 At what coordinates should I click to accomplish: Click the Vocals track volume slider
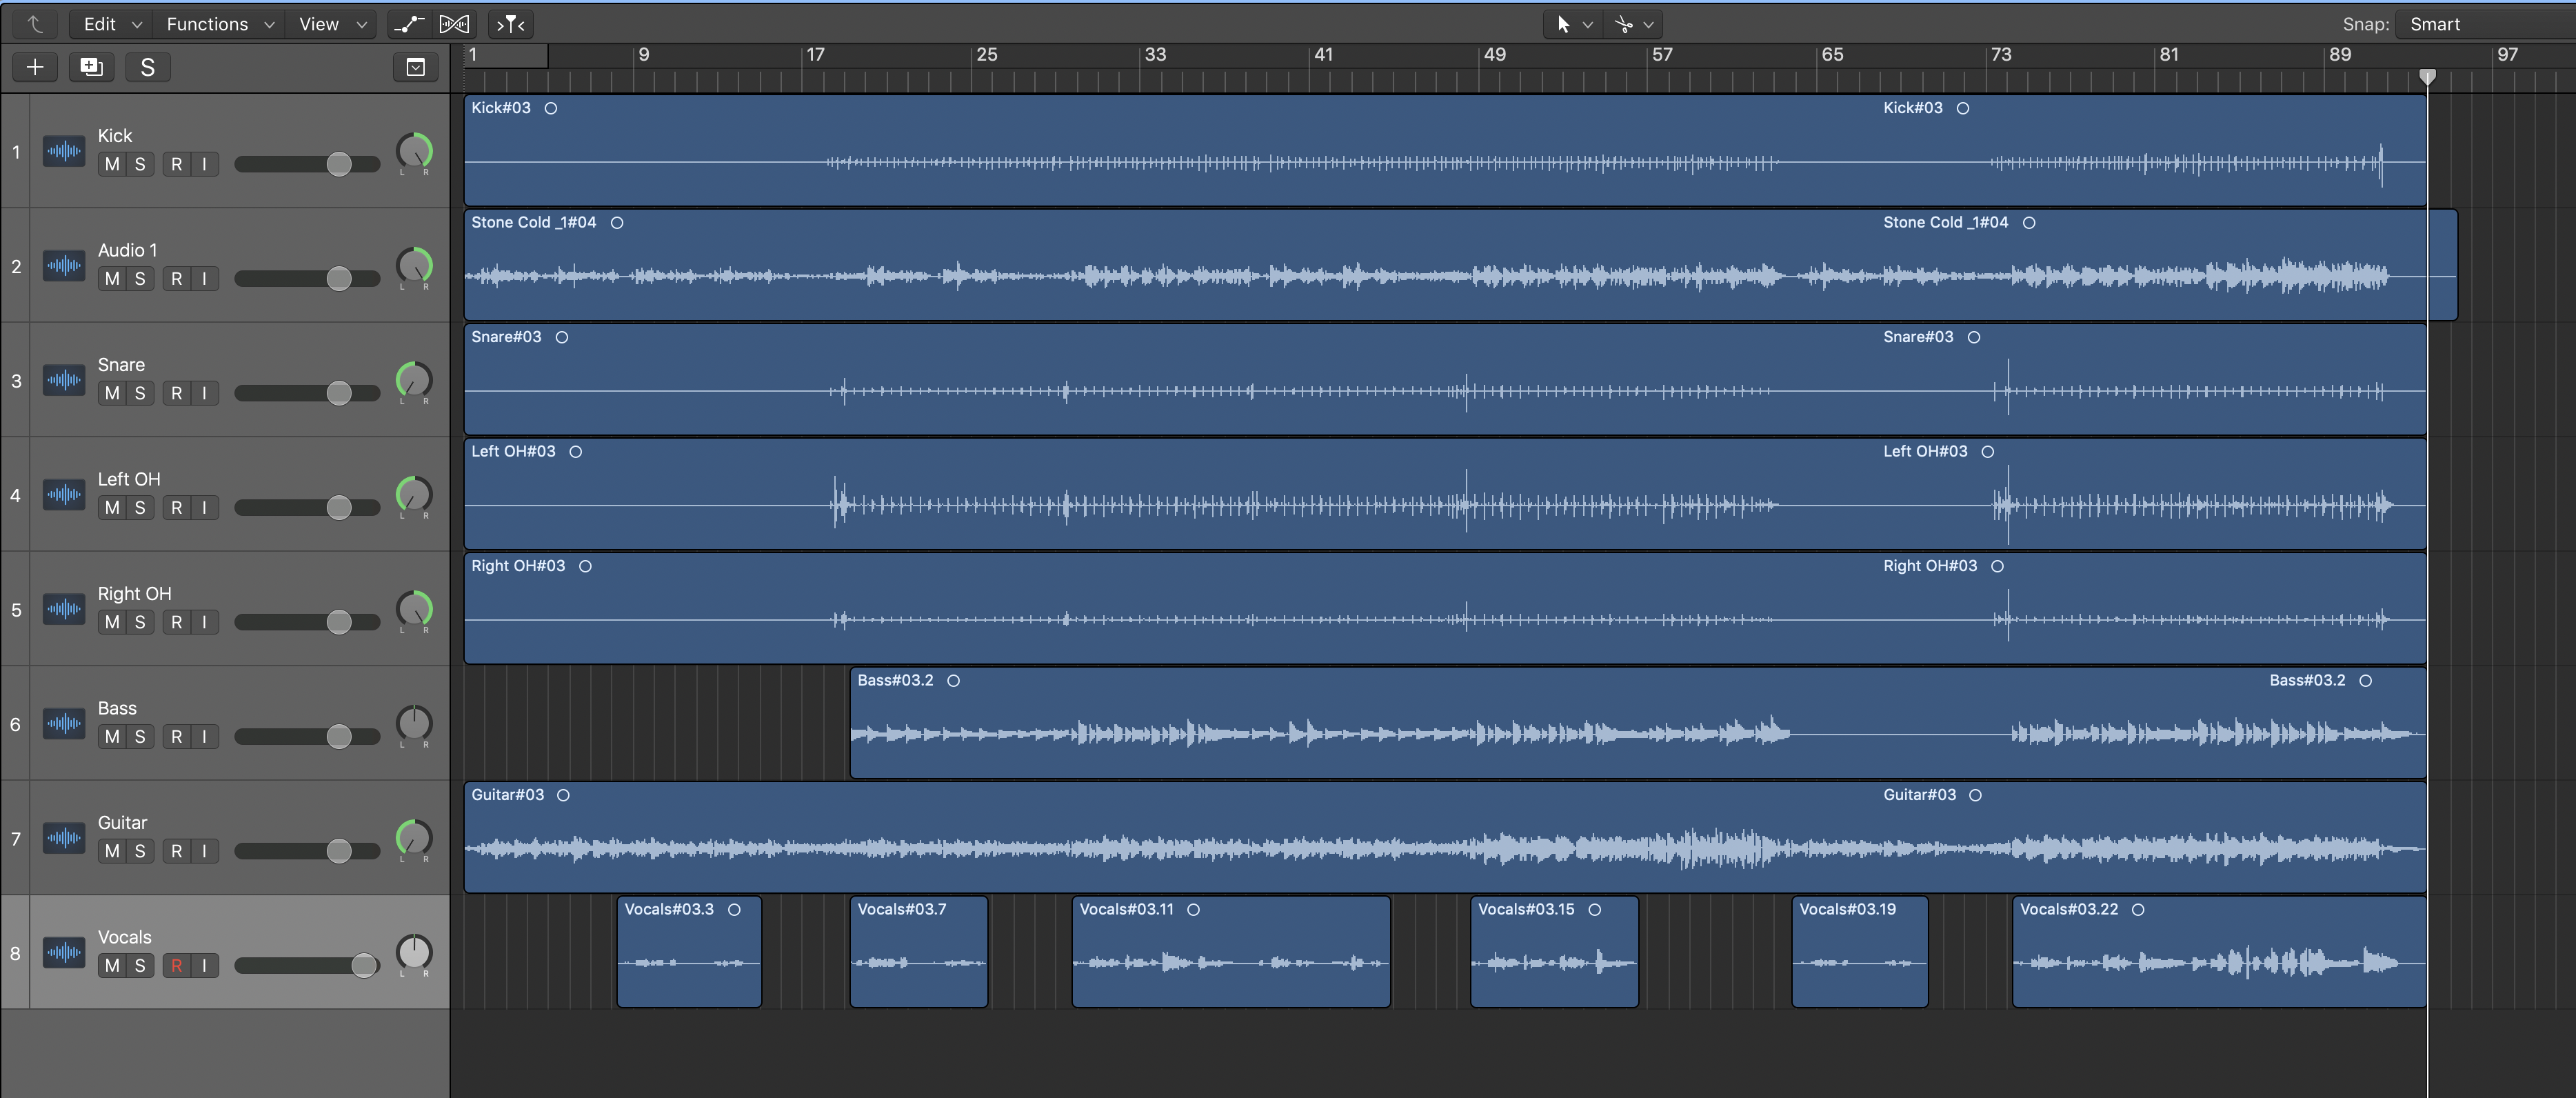307,966
